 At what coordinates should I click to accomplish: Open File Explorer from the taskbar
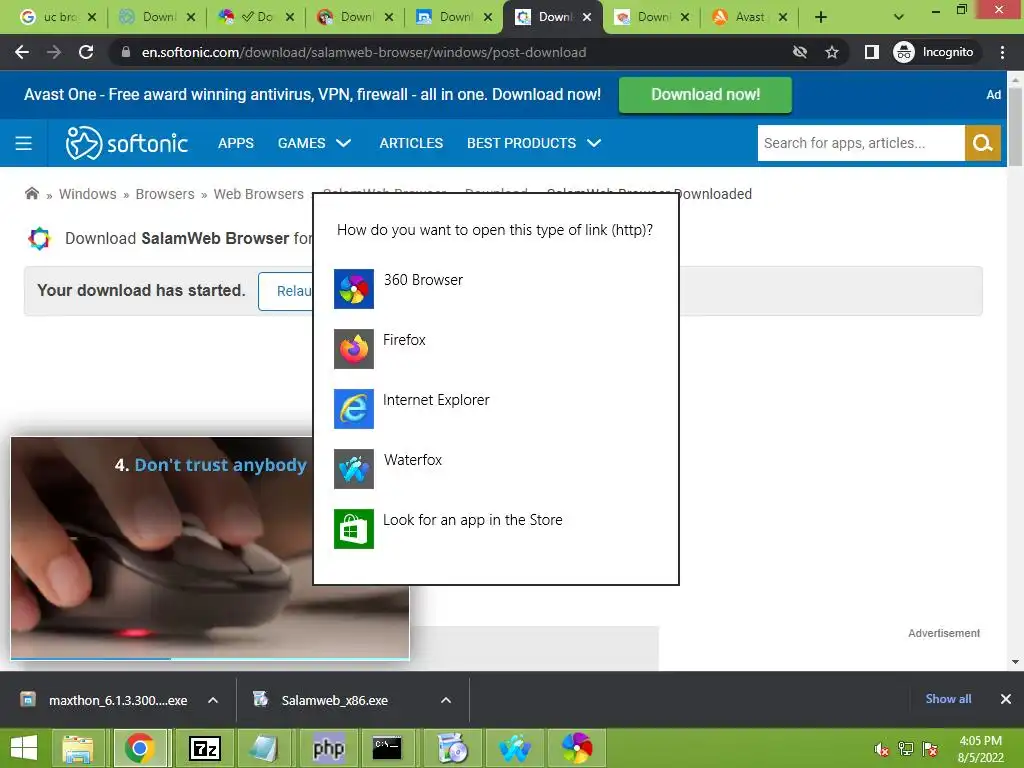(x=78, y=748)
